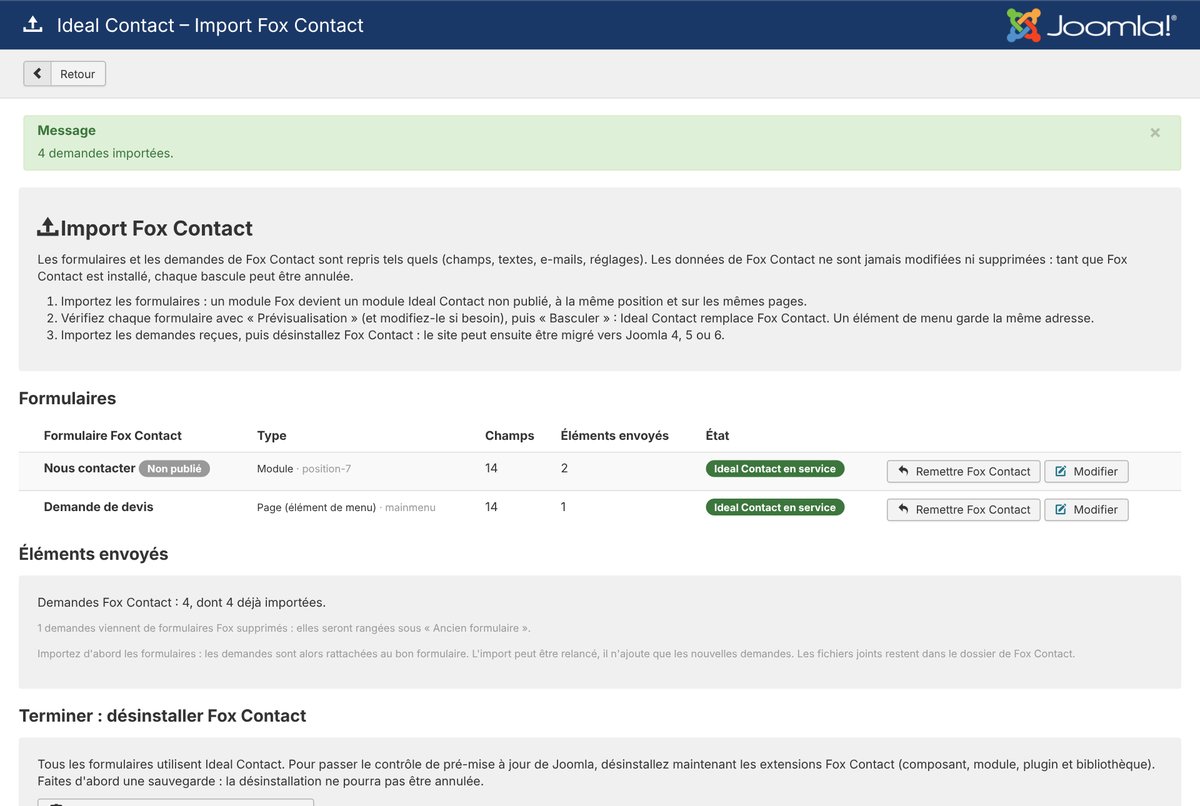The width and height of the screenshot is (1200, 806).
Task: Click the 'Ideal Contact – Import Fox Contact' title
Action: (210, 25)
